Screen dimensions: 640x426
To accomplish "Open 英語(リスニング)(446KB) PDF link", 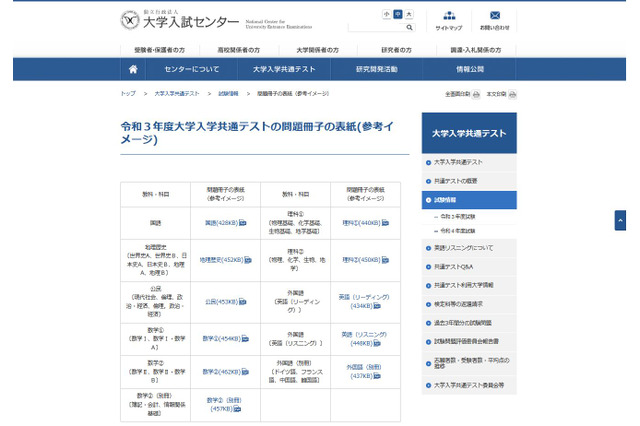I will (364, 339).
